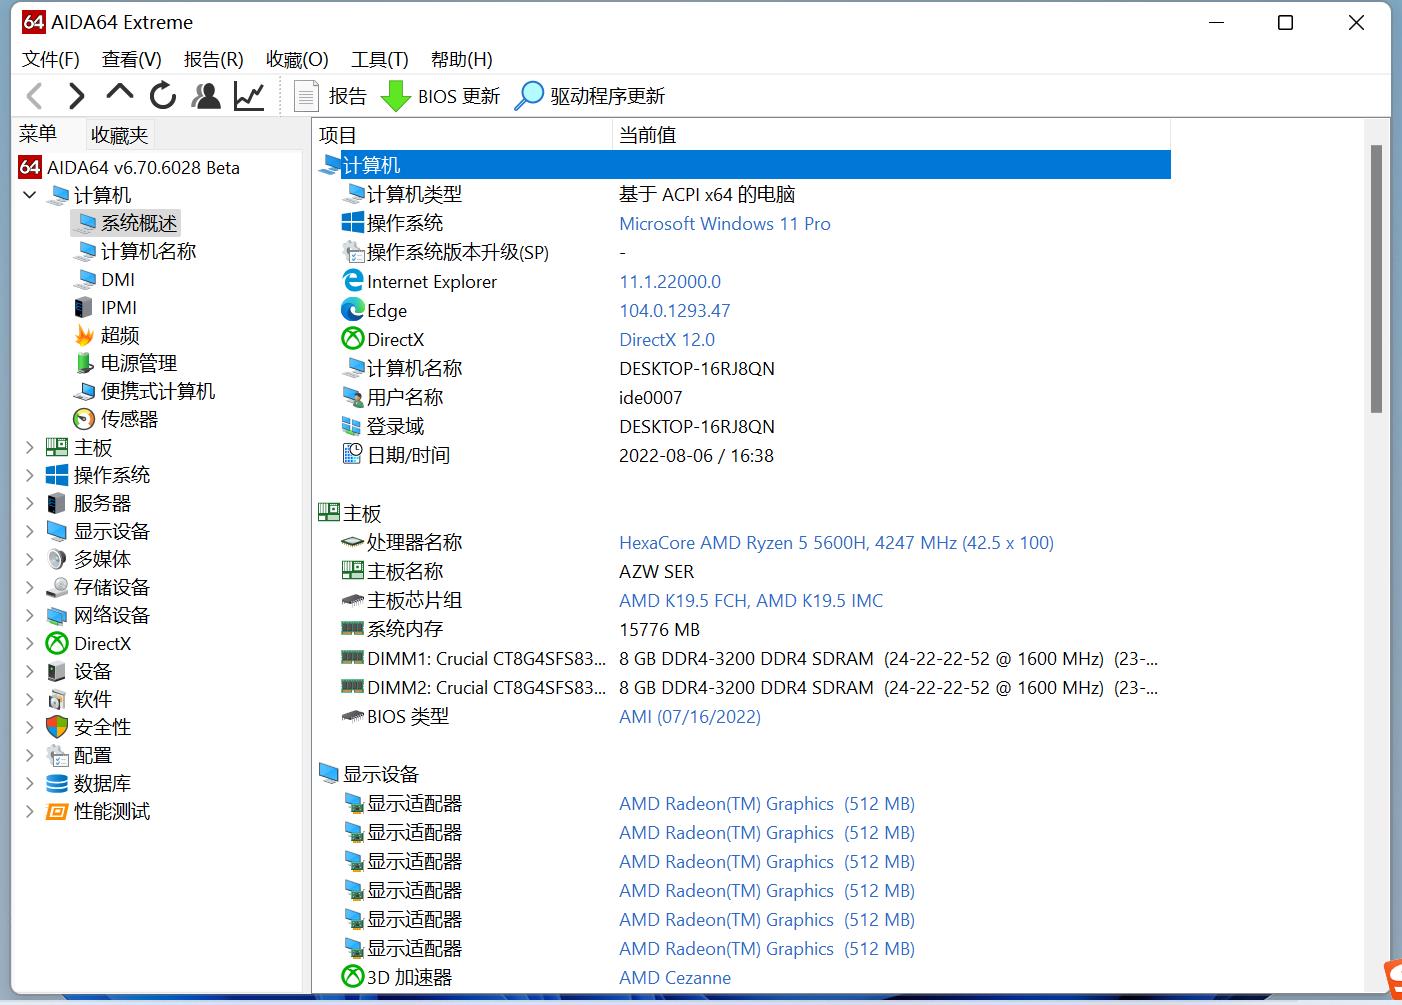This screenshot has width=1402, height=1005.
Task: Click the green BIOS update arrow
Action: tap(396, 96)
